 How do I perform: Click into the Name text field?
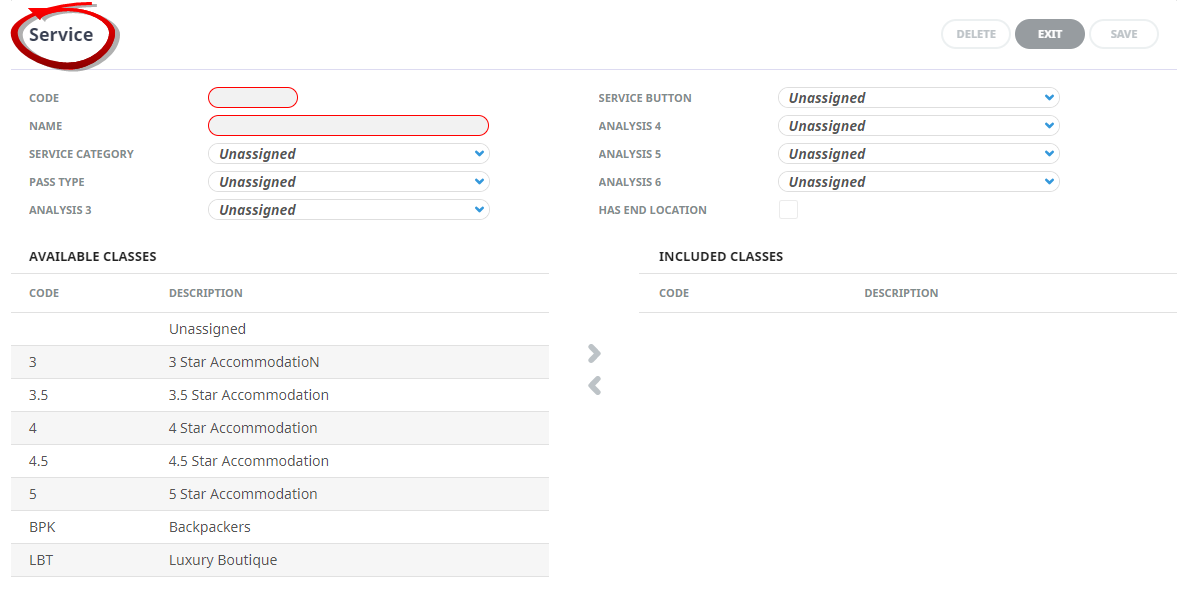point(348,126)
